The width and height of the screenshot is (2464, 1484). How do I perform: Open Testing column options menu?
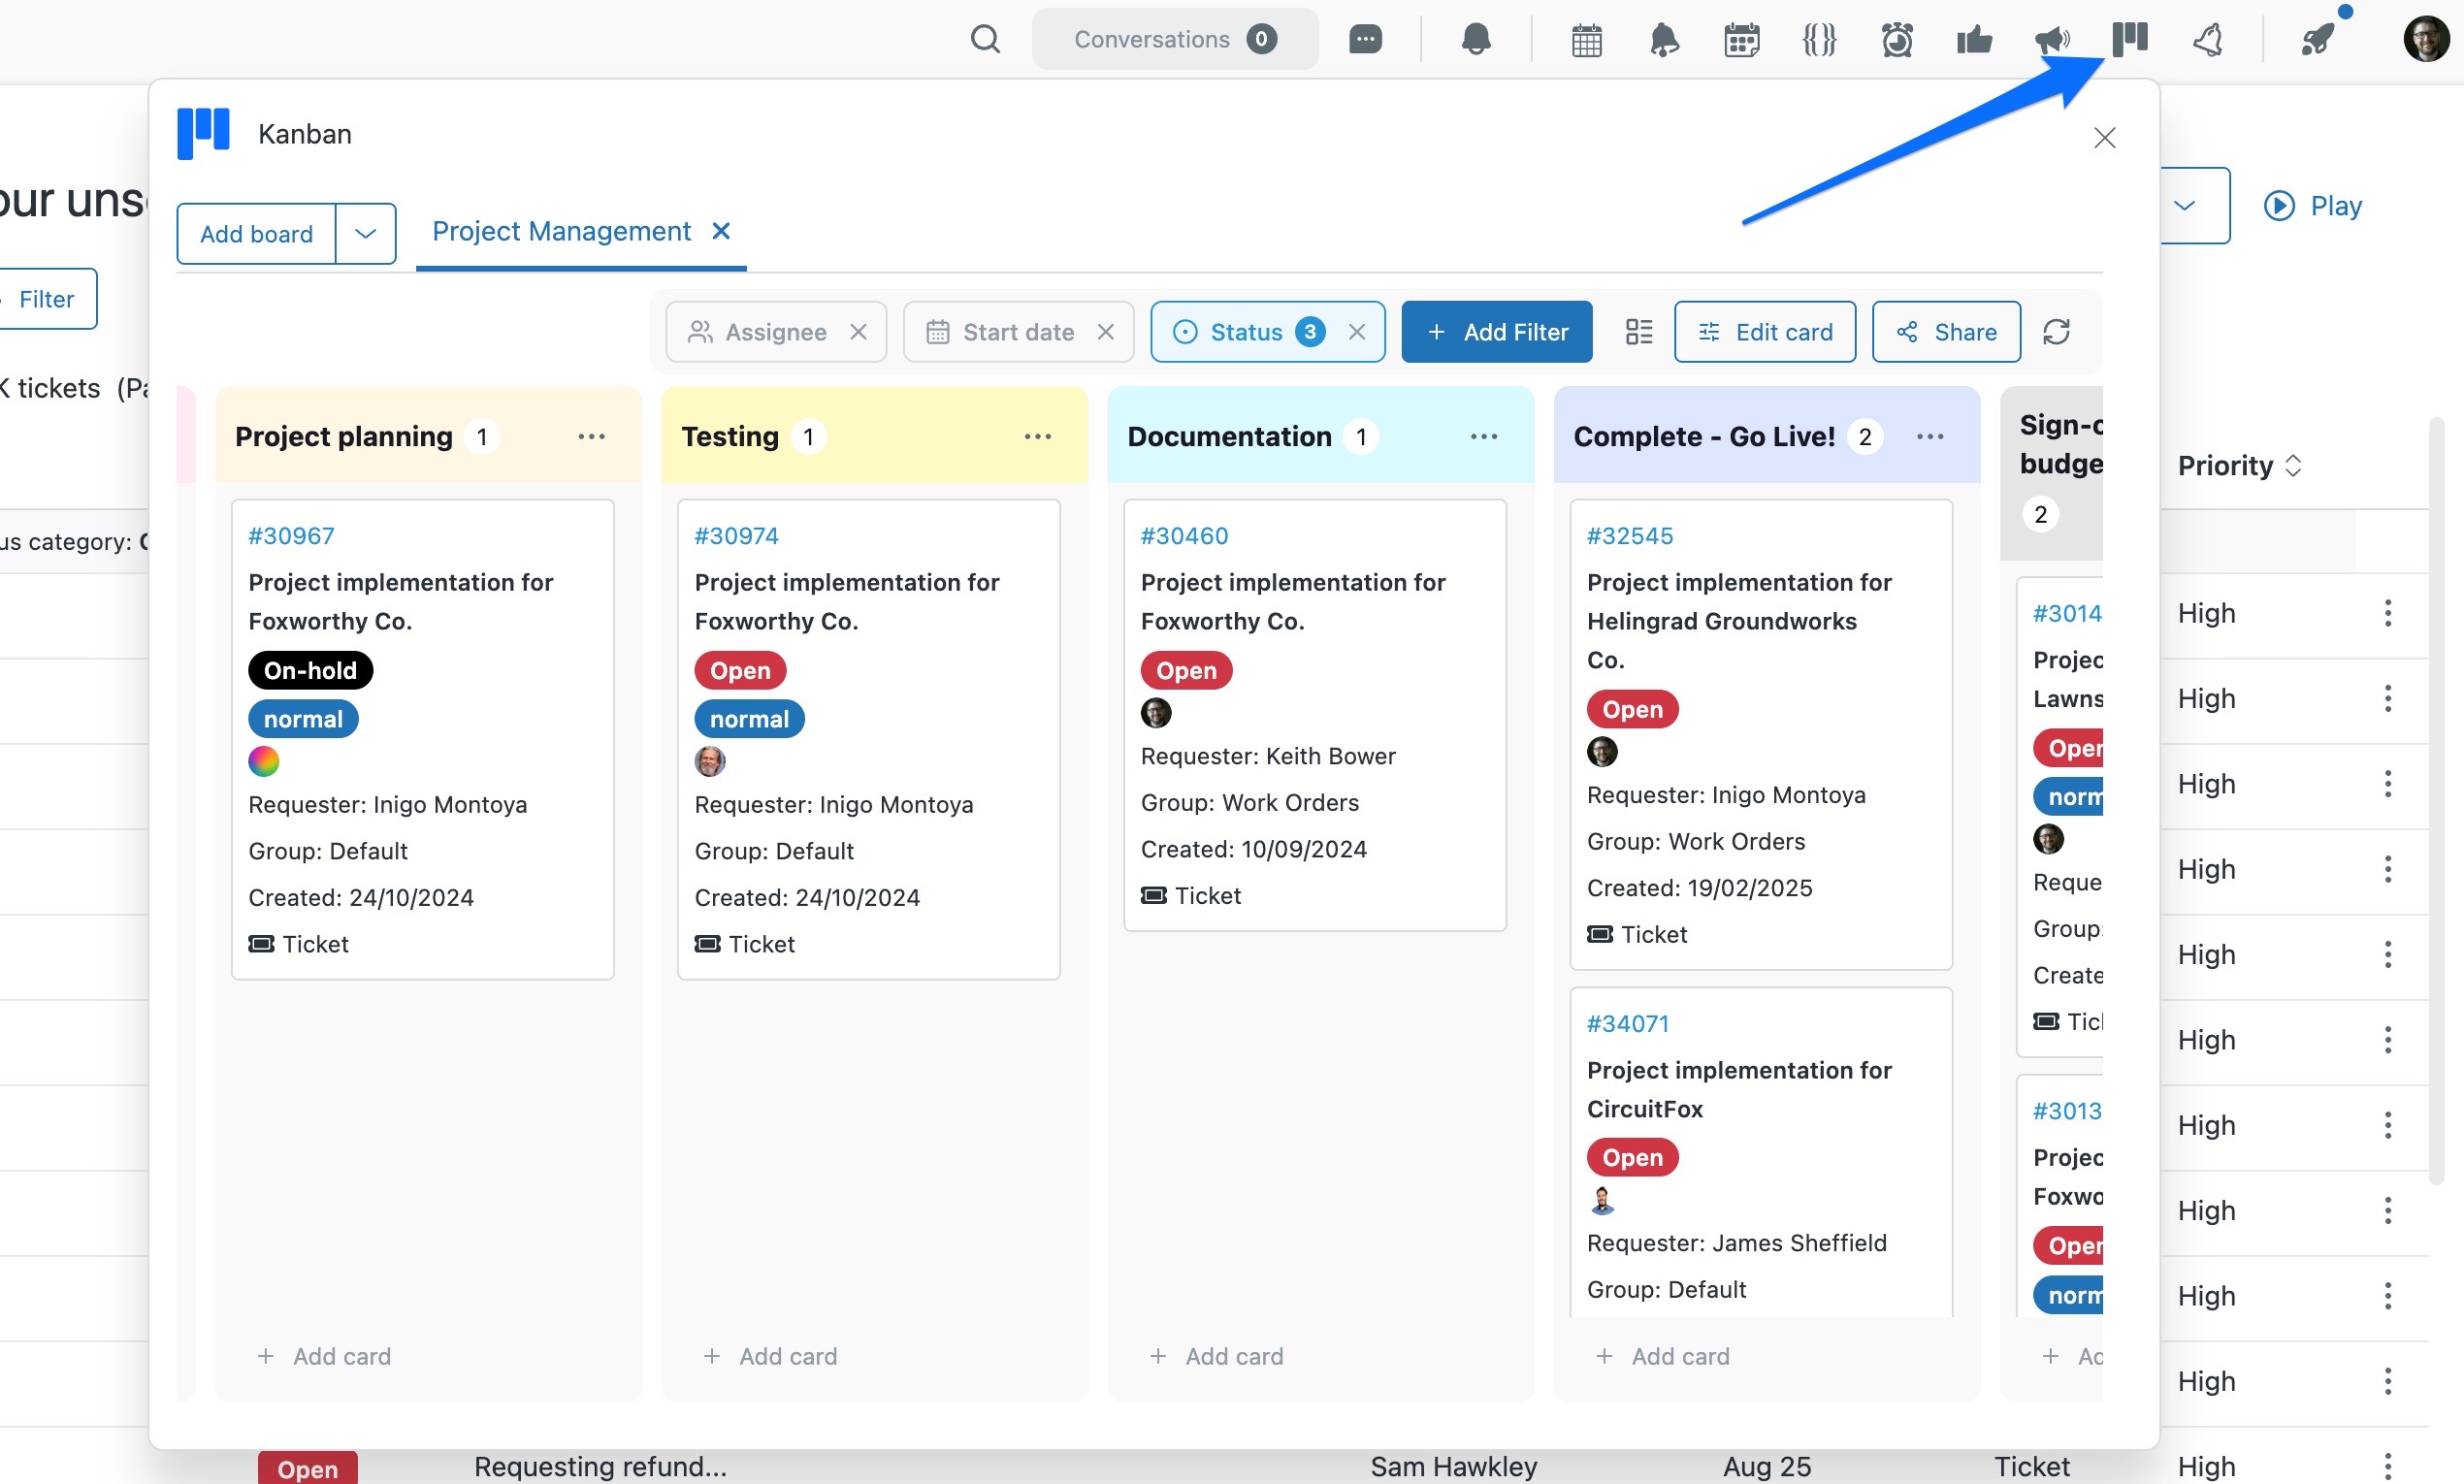click(1038, 437)
